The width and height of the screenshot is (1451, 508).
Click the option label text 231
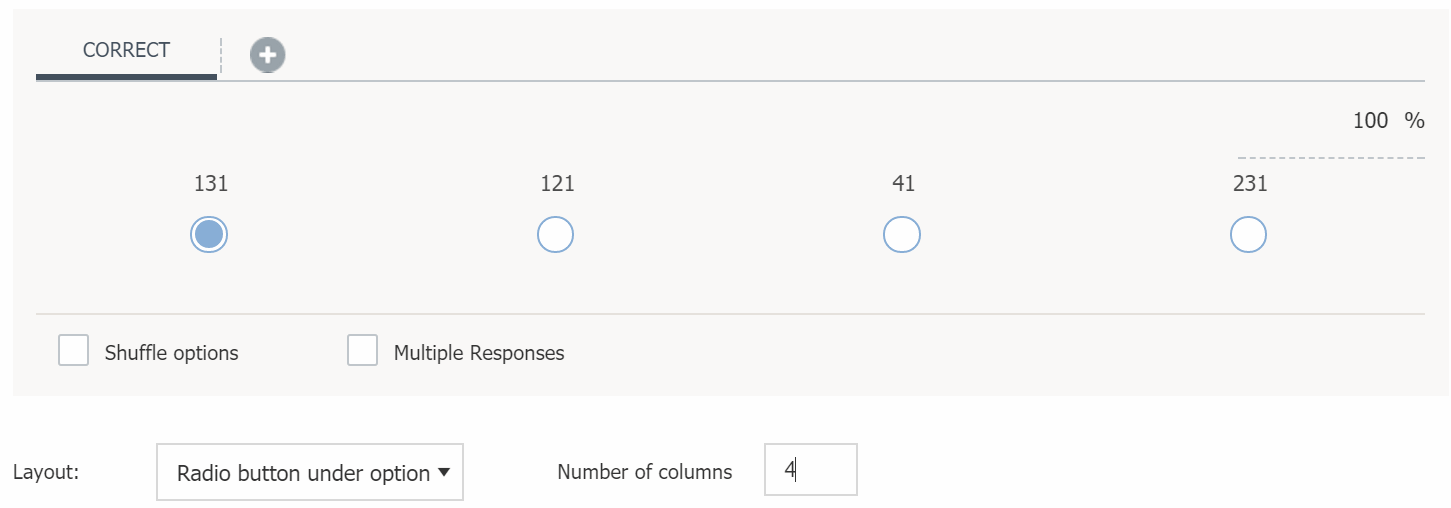pyautogui.click(x=1249, y=184)
